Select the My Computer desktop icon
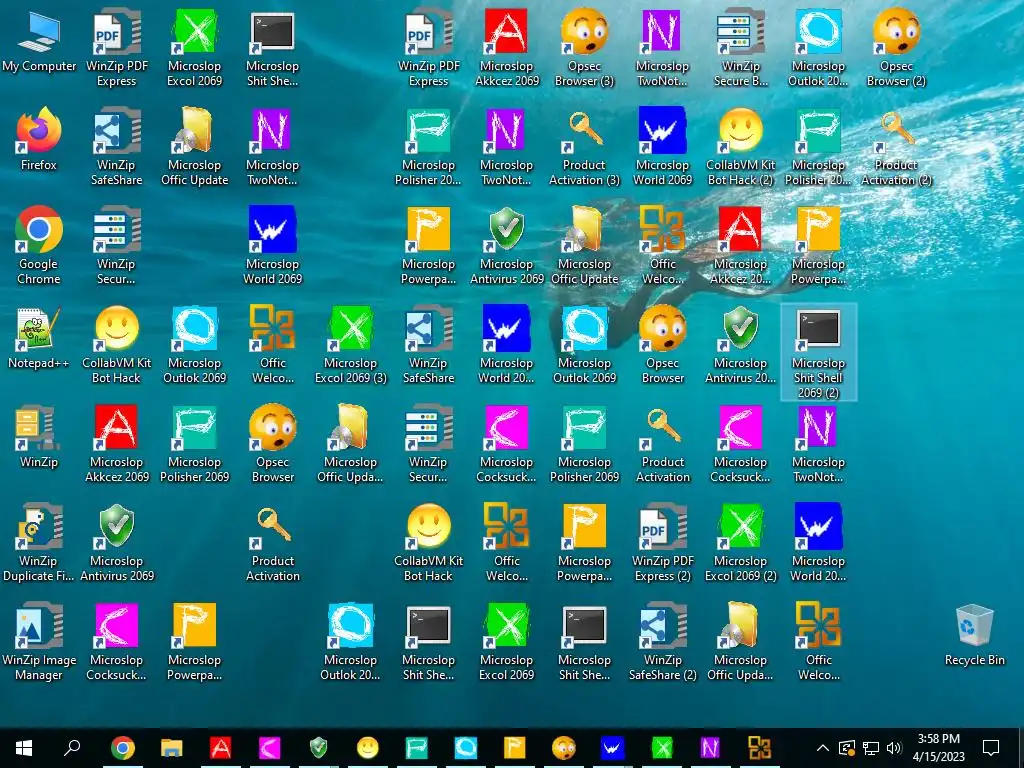This screenshot has height=768, width=1024. pos(39,42)
